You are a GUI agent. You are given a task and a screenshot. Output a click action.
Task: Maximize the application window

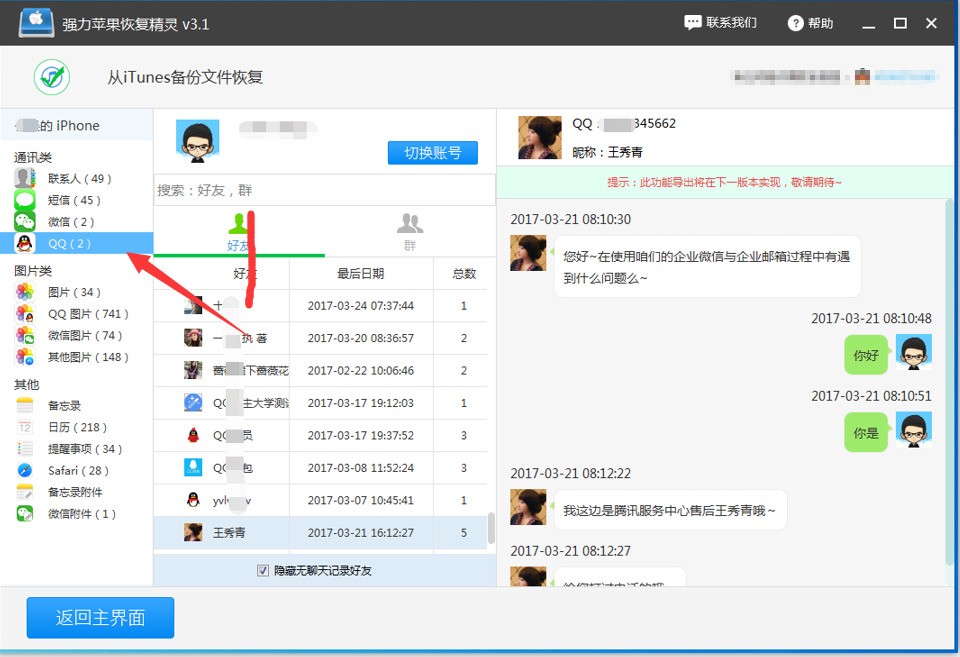[900, 23]
